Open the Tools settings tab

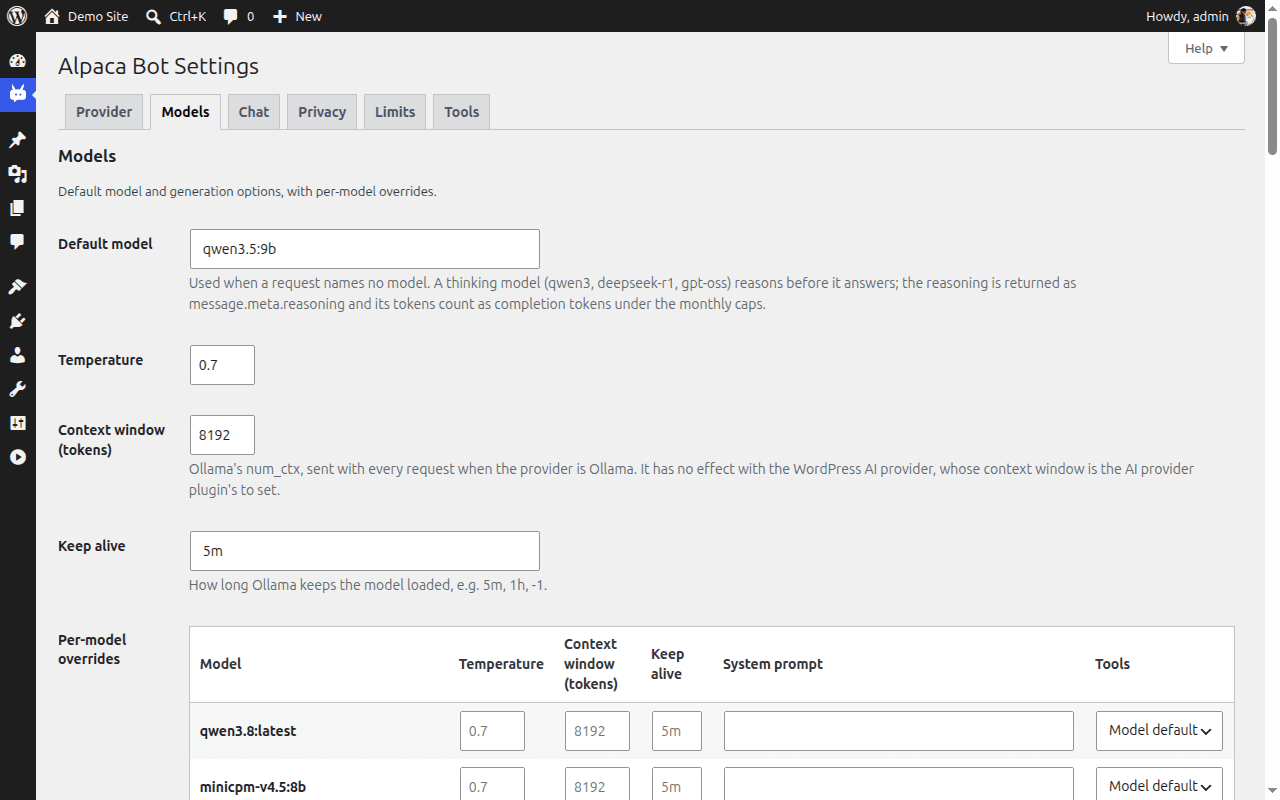[462, 112]
